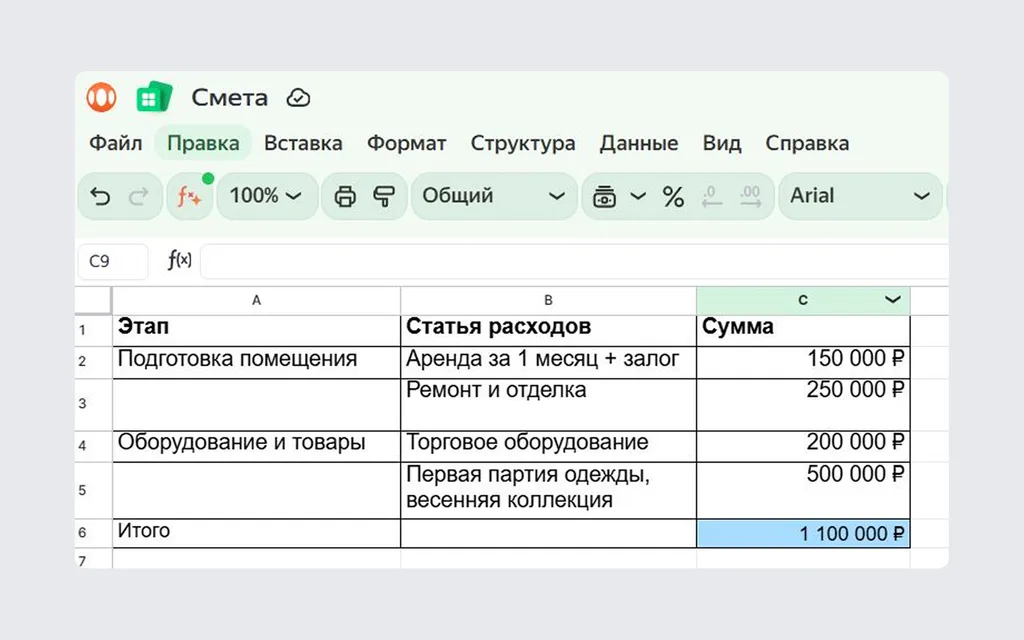Viewport: 1024px width, 640px height.
Task: Select the Статья расходов header cell
Action: 548,330
